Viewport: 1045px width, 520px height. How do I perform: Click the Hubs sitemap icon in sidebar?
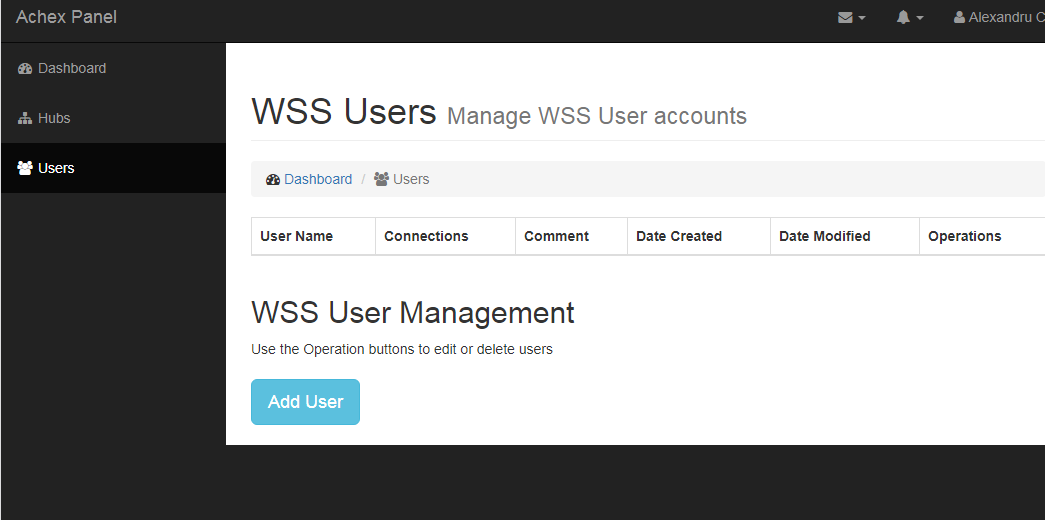pyautogui.click(x=25, y=119)
